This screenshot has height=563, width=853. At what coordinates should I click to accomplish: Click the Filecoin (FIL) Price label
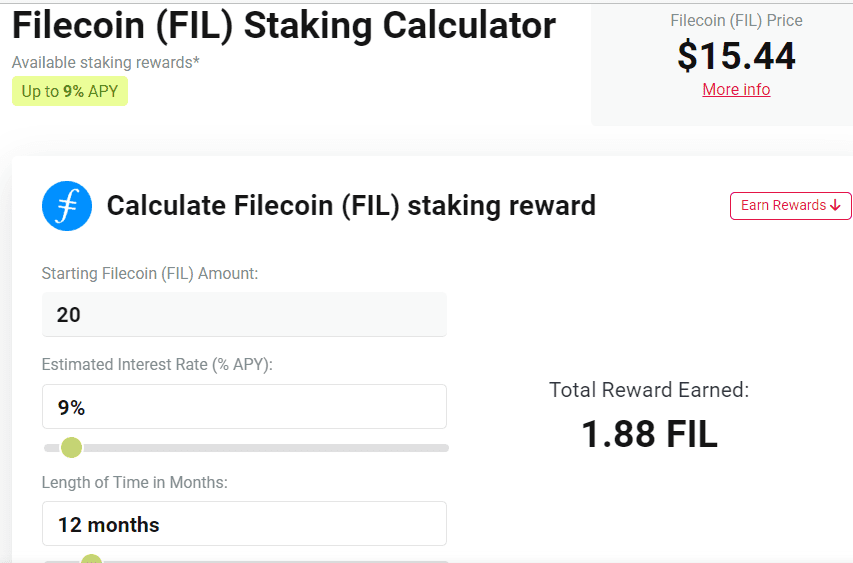click(x=736, y=21)
